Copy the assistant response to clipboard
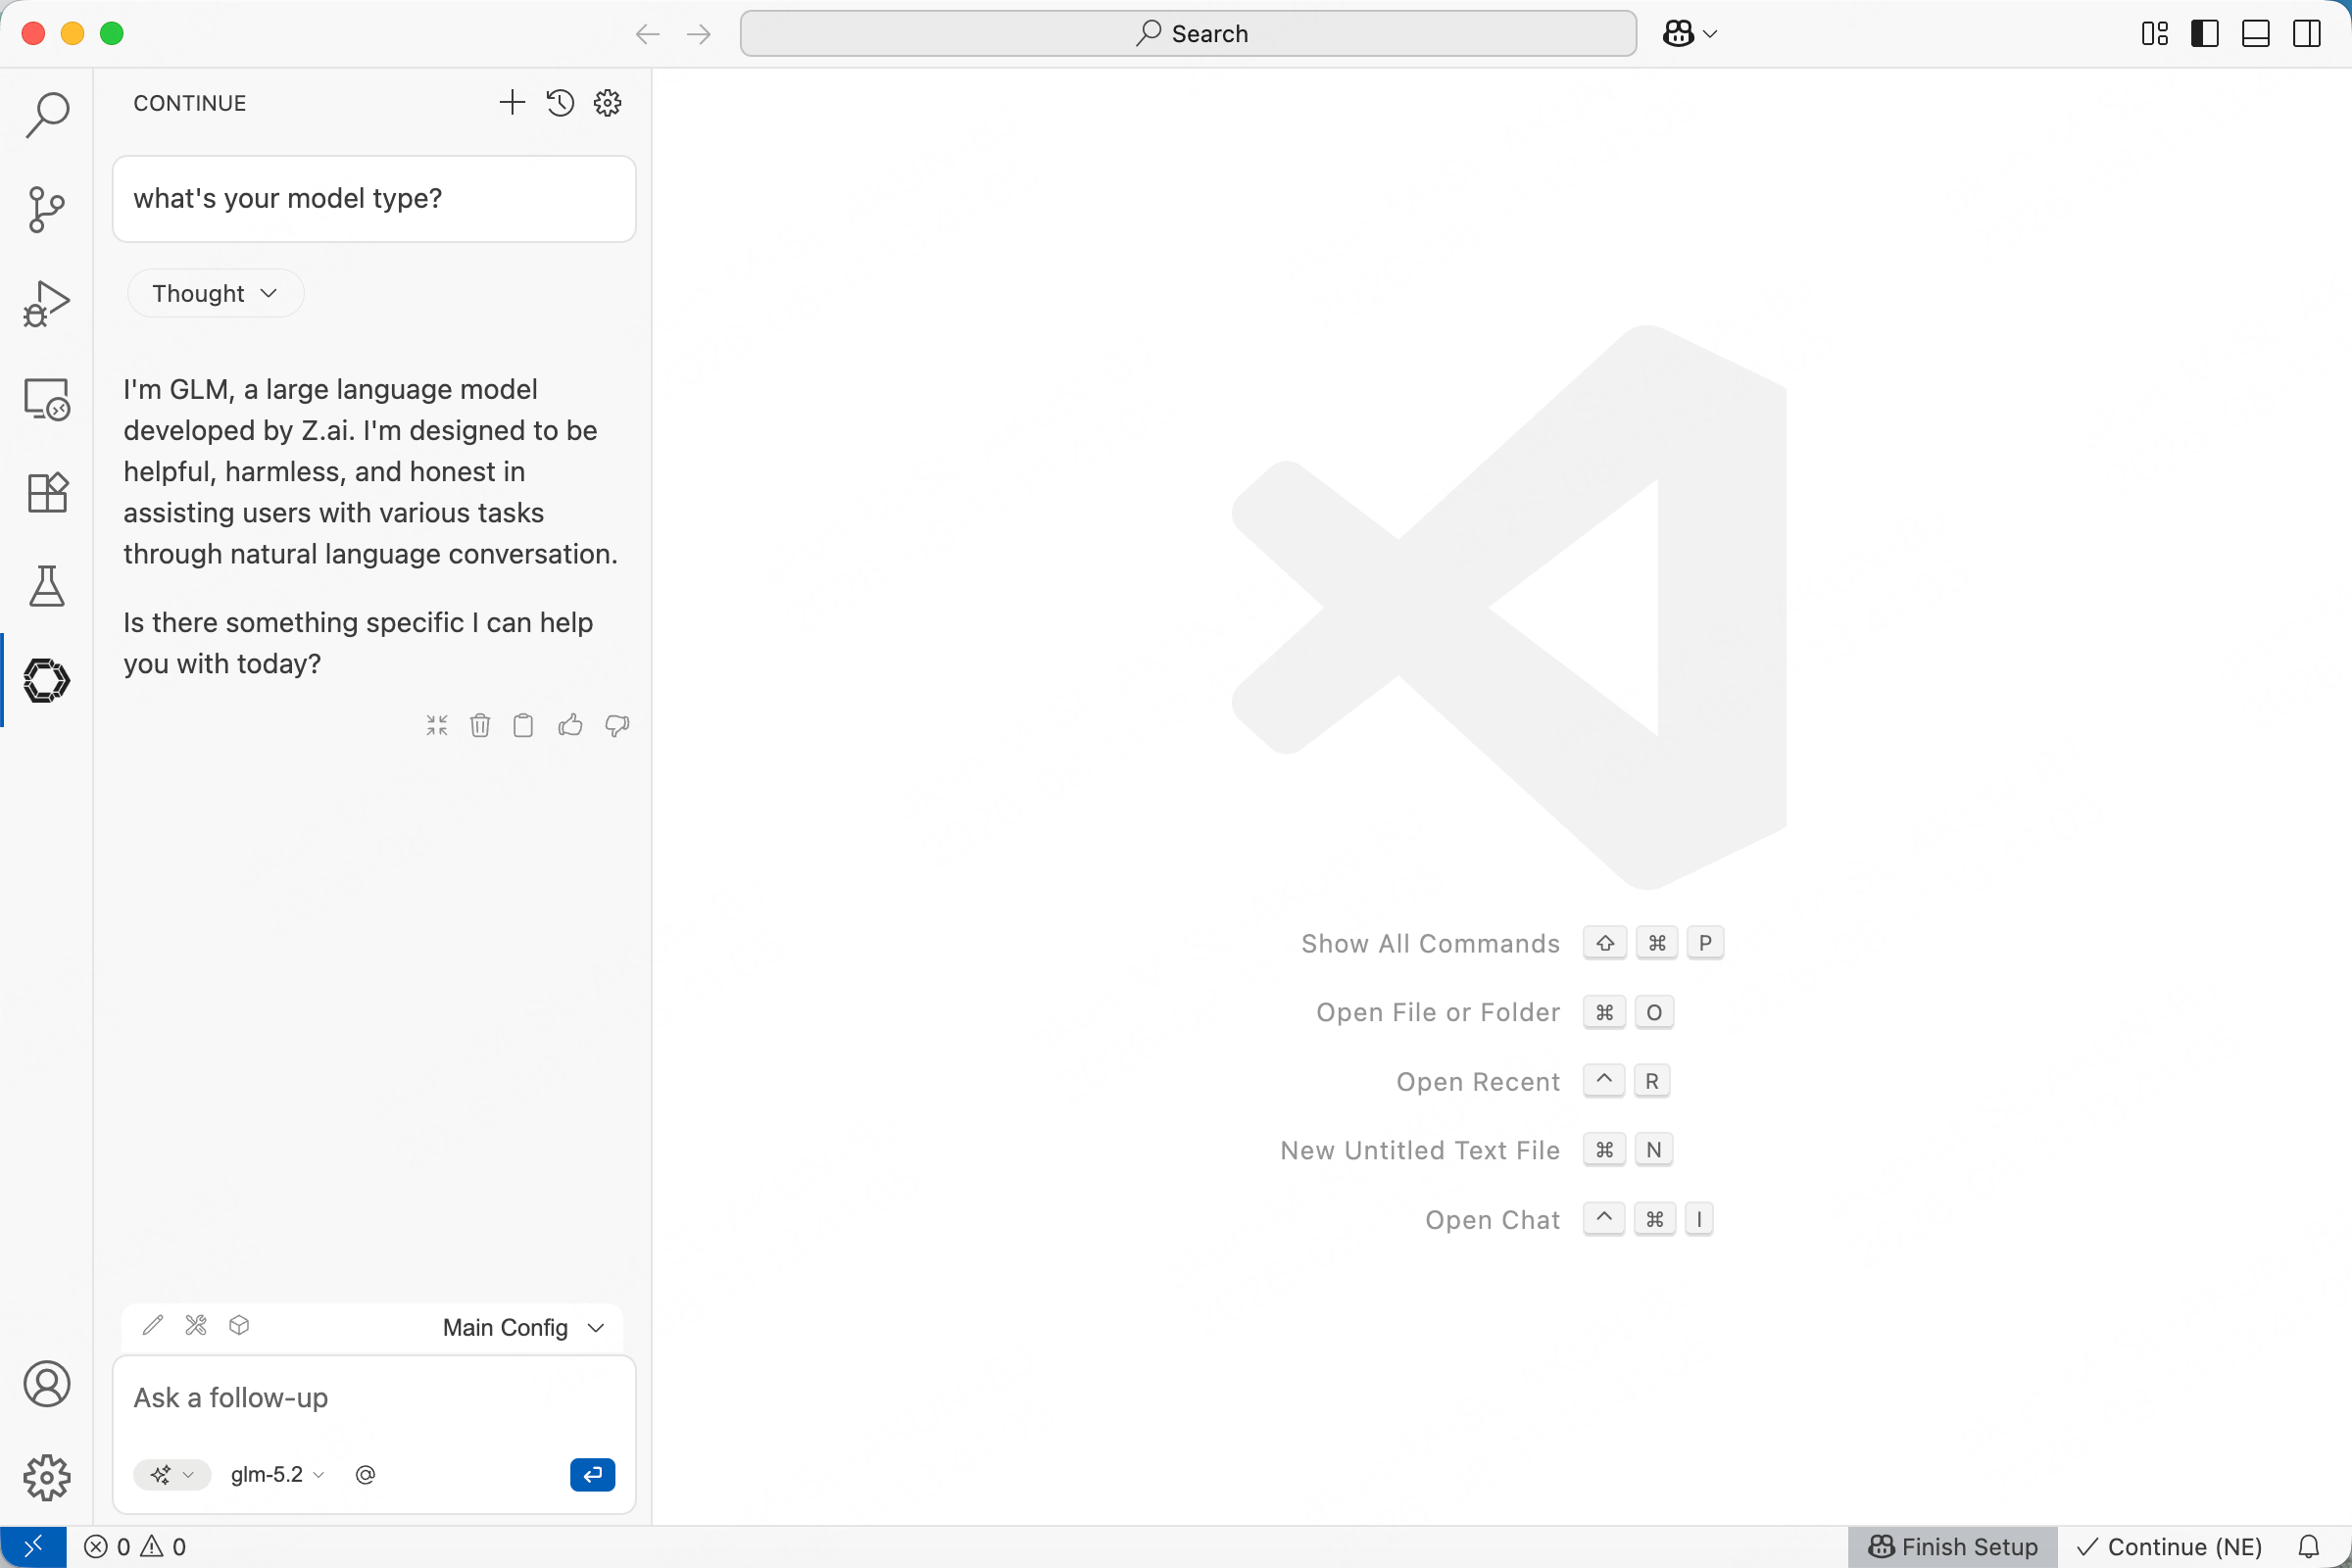 coord(523,725)
